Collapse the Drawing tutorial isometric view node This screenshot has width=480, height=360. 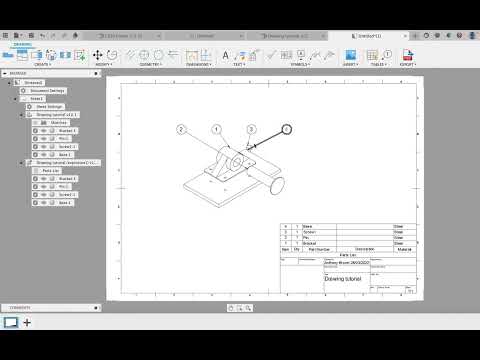[21, 163]
